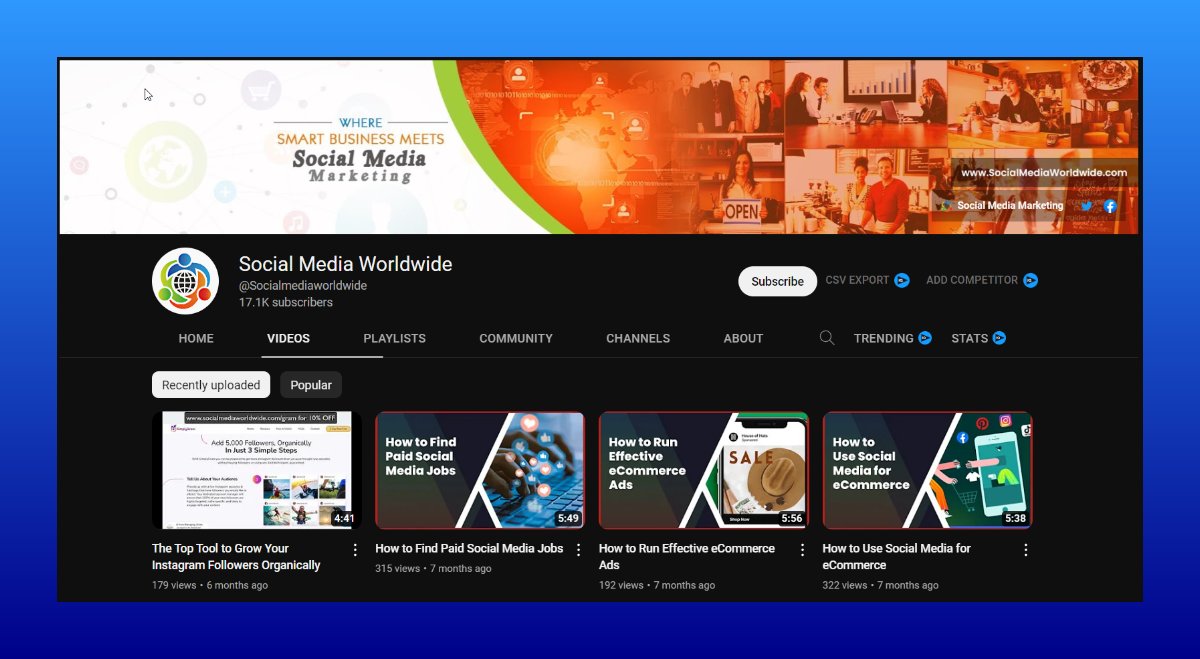Open more options for Instagram Followers video
This screenshot has height=659, width=1200.
click(x=355, y=550)
